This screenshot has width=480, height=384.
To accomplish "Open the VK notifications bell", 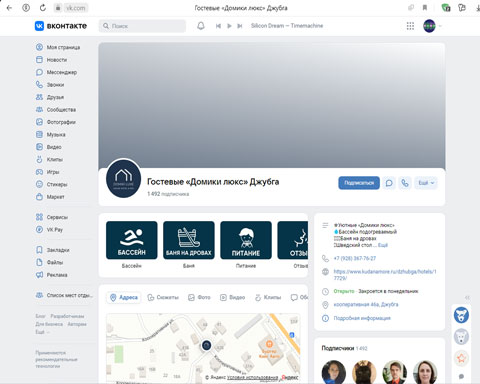I will [201, 26].
